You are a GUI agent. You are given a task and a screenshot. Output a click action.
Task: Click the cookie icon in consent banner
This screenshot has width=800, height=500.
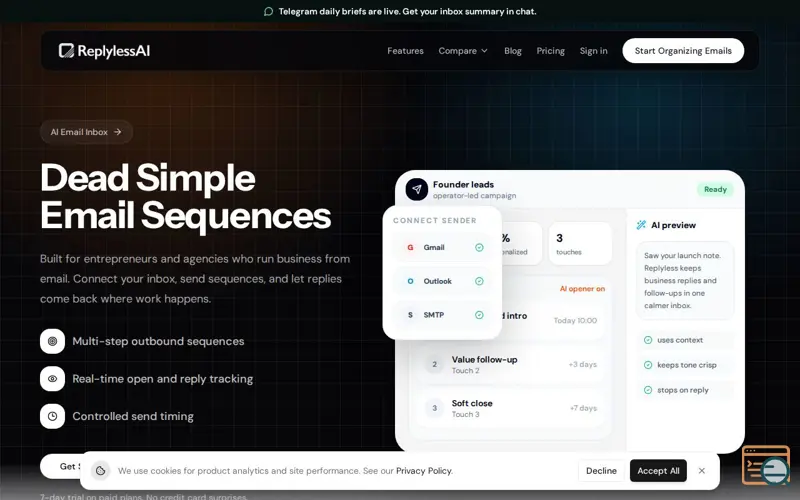(101, 470)
